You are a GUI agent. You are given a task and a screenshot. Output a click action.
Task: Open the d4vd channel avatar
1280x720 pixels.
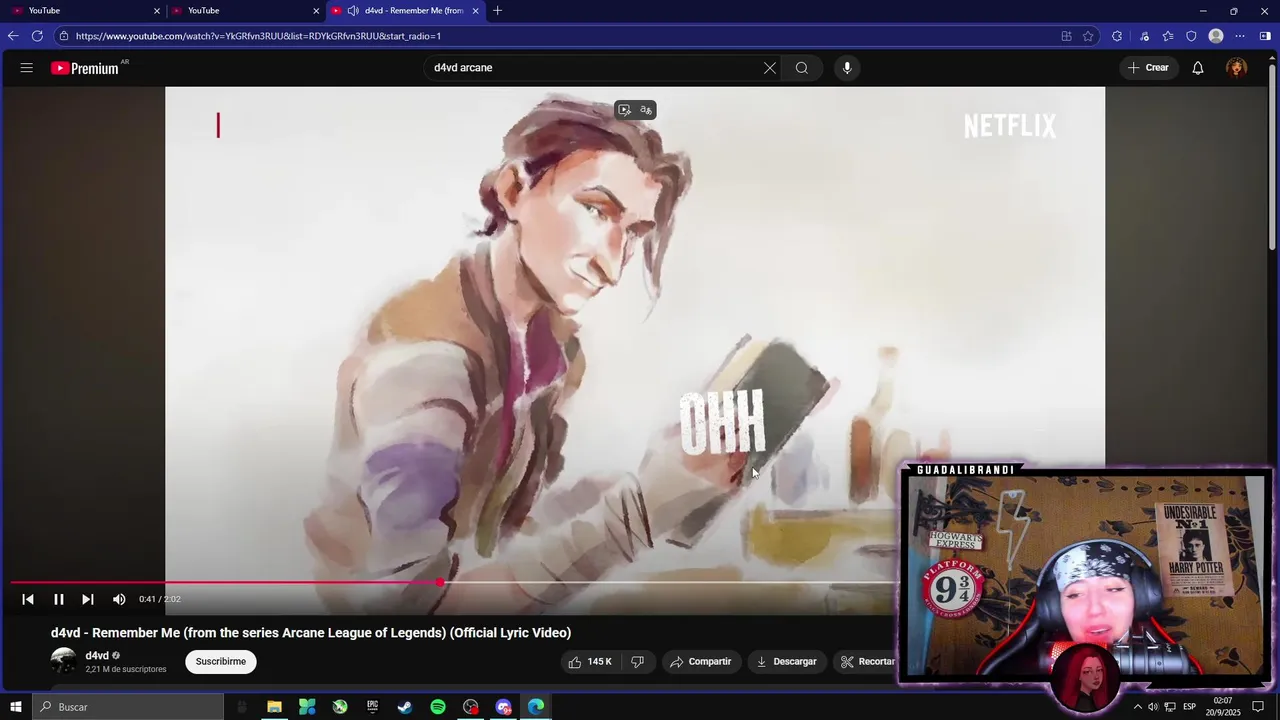click(x=64, y=661)
